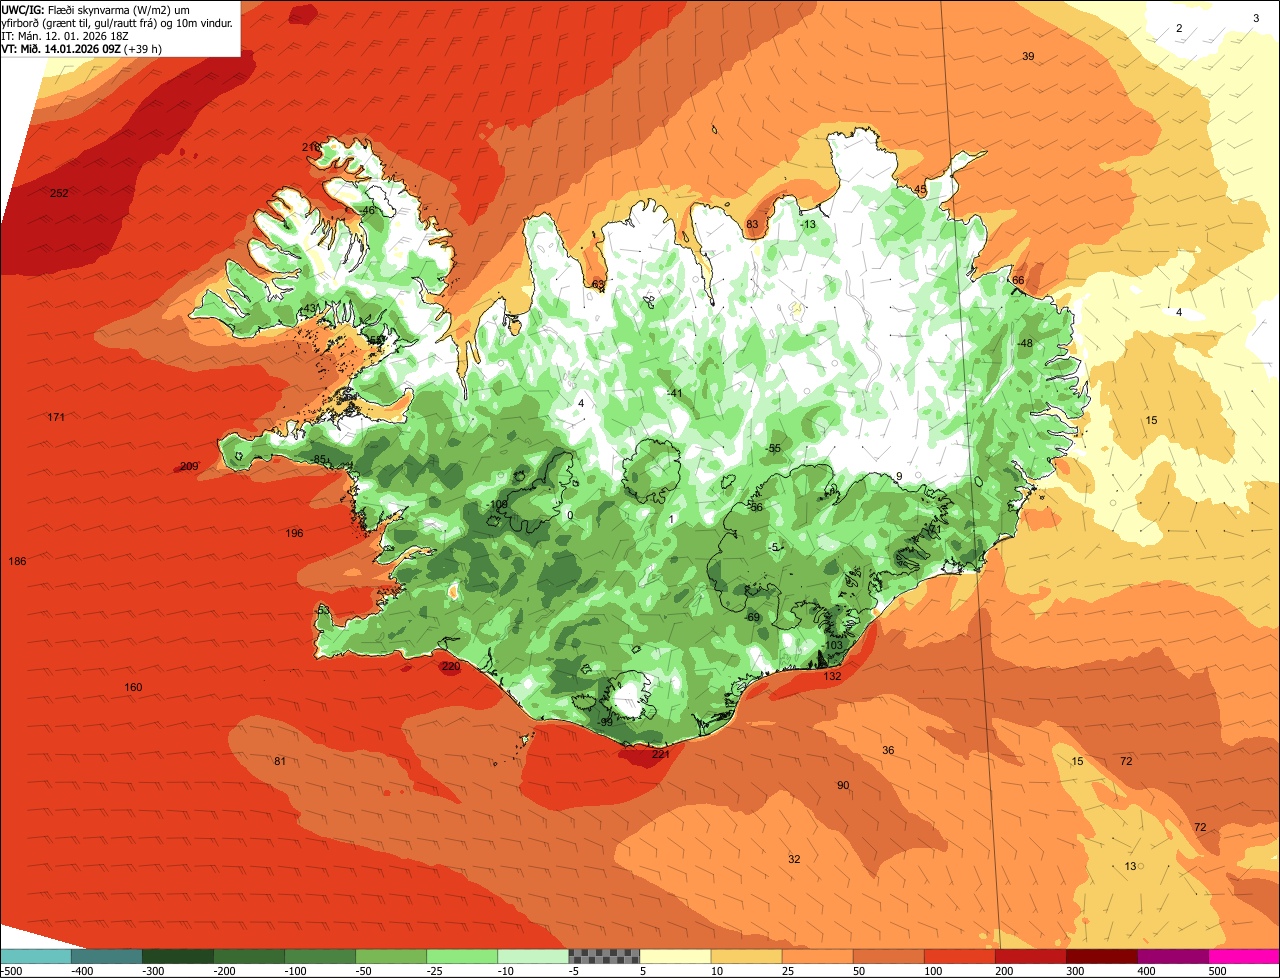Pick the legend swatch between 50 and 100
Viewport: 1280px width, 978px height.
[x=889, y=956]
